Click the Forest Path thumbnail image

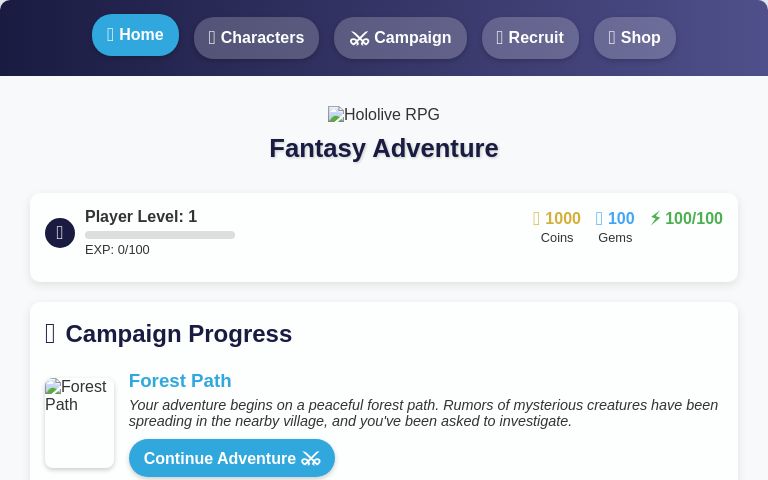tap(79, 422)
